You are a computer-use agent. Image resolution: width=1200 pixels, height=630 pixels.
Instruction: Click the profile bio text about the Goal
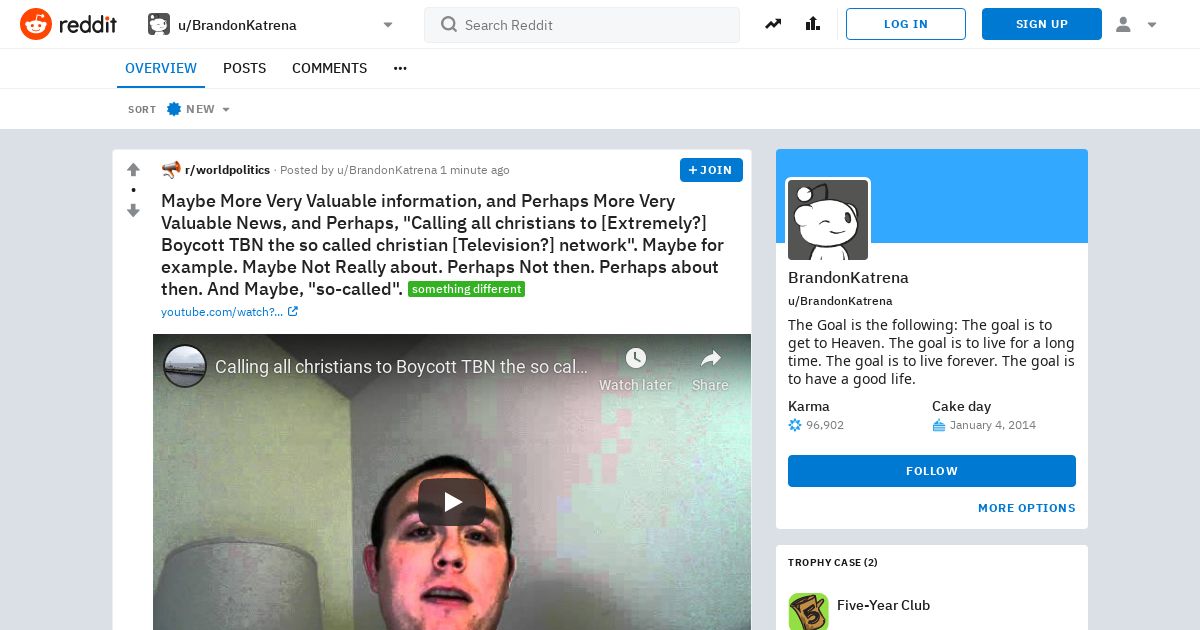point(931,352)
